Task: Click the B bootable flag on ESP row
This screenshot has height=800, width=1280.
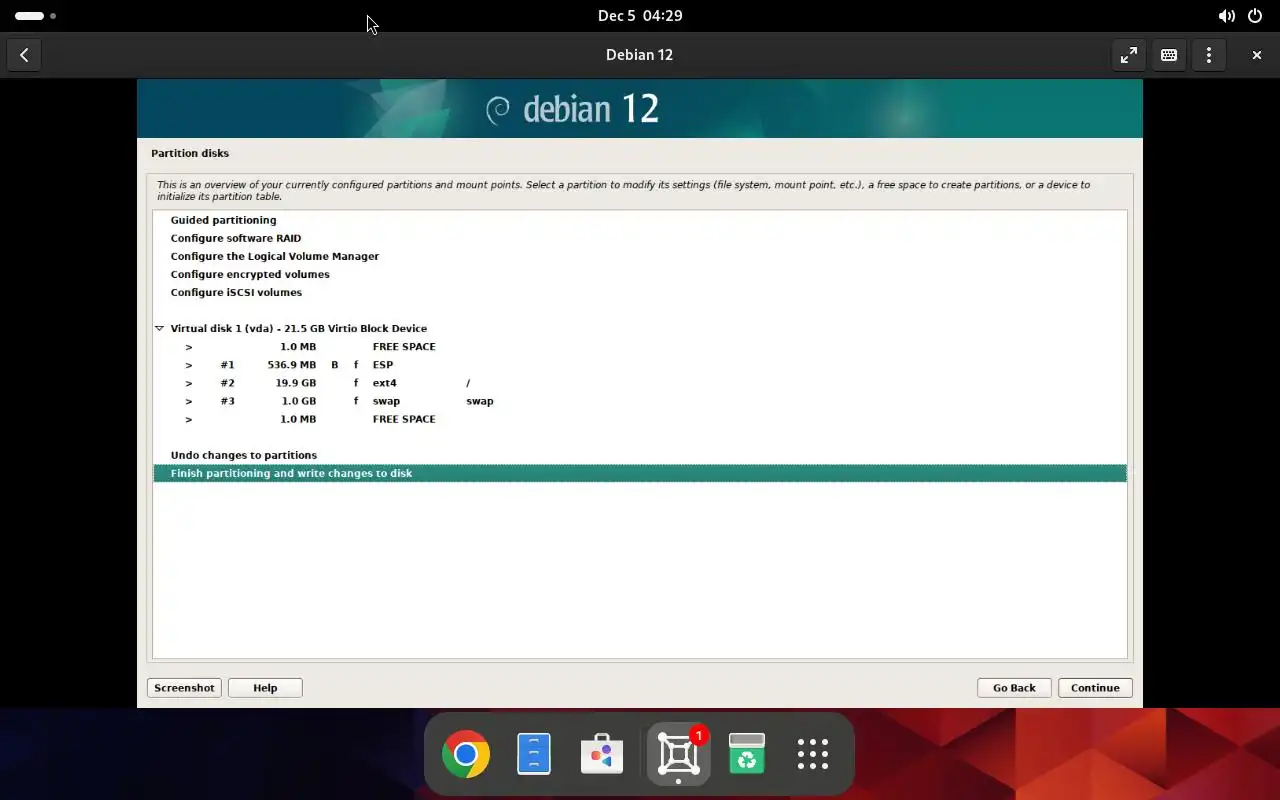Action: point(335,365)
